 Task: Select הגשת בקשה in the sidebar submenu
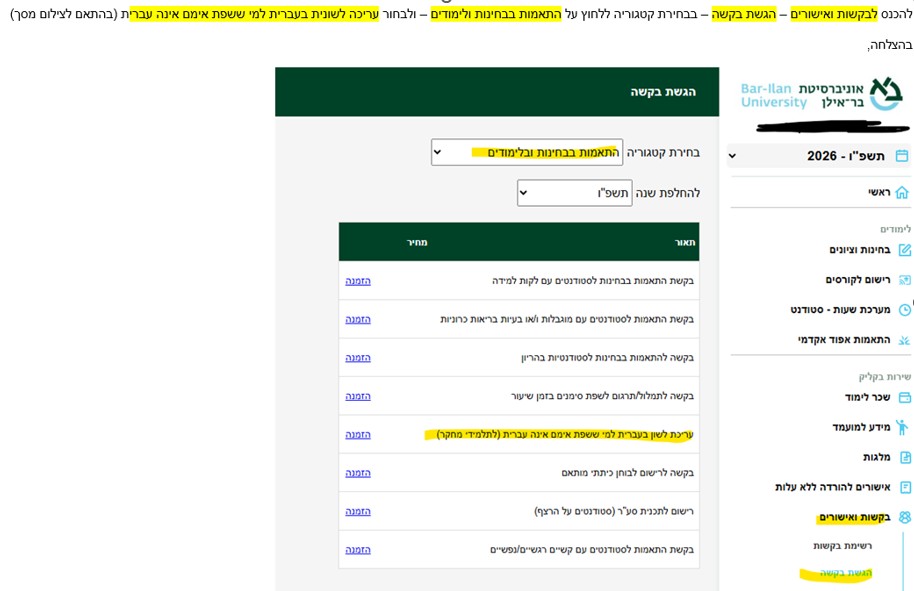coord(845,573)
